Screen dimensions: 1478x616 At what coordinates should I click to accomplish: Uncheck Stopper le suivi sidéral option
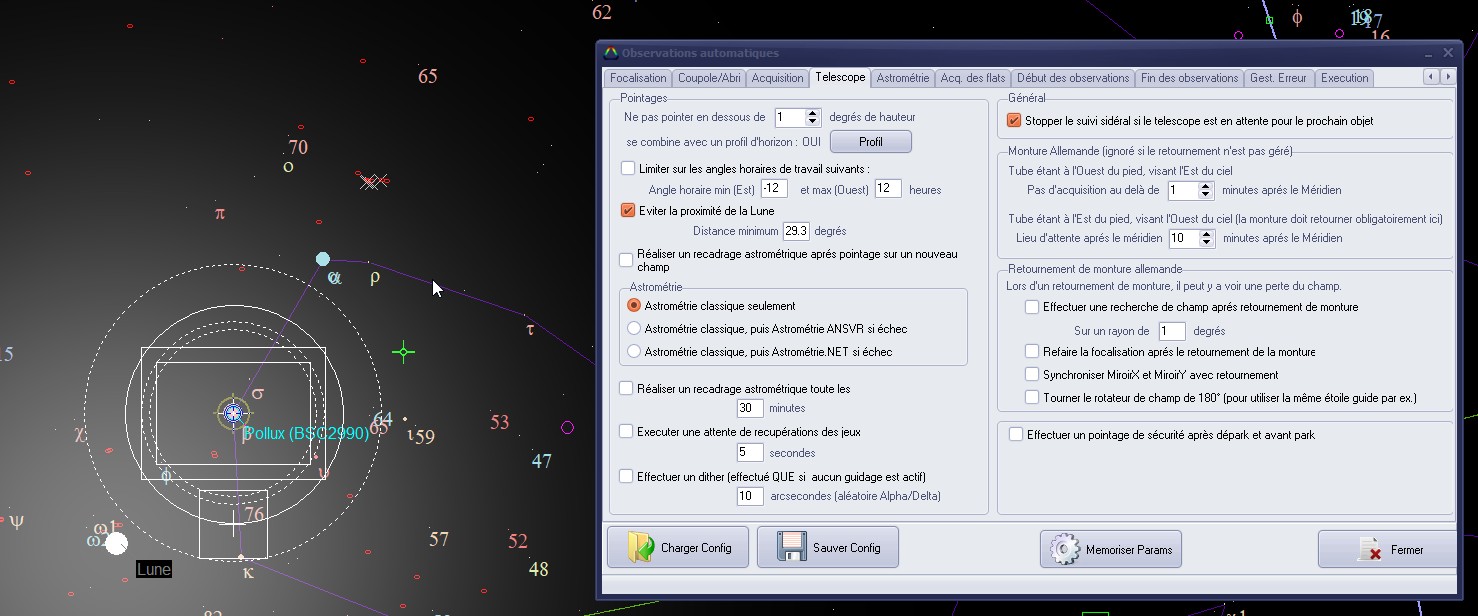[1015, 121]
